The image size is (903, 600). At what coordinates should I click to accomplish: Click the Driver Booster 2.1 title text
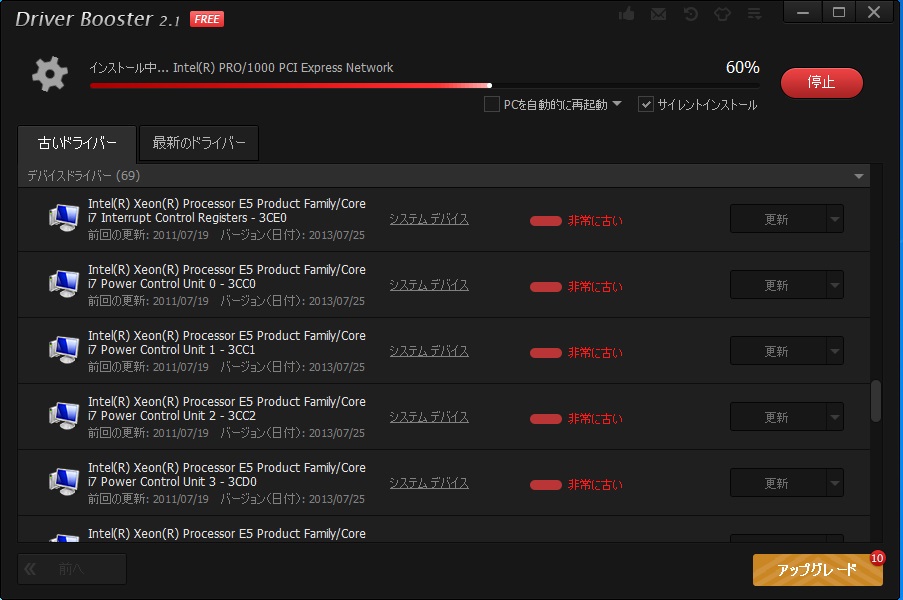click(97, 19)
